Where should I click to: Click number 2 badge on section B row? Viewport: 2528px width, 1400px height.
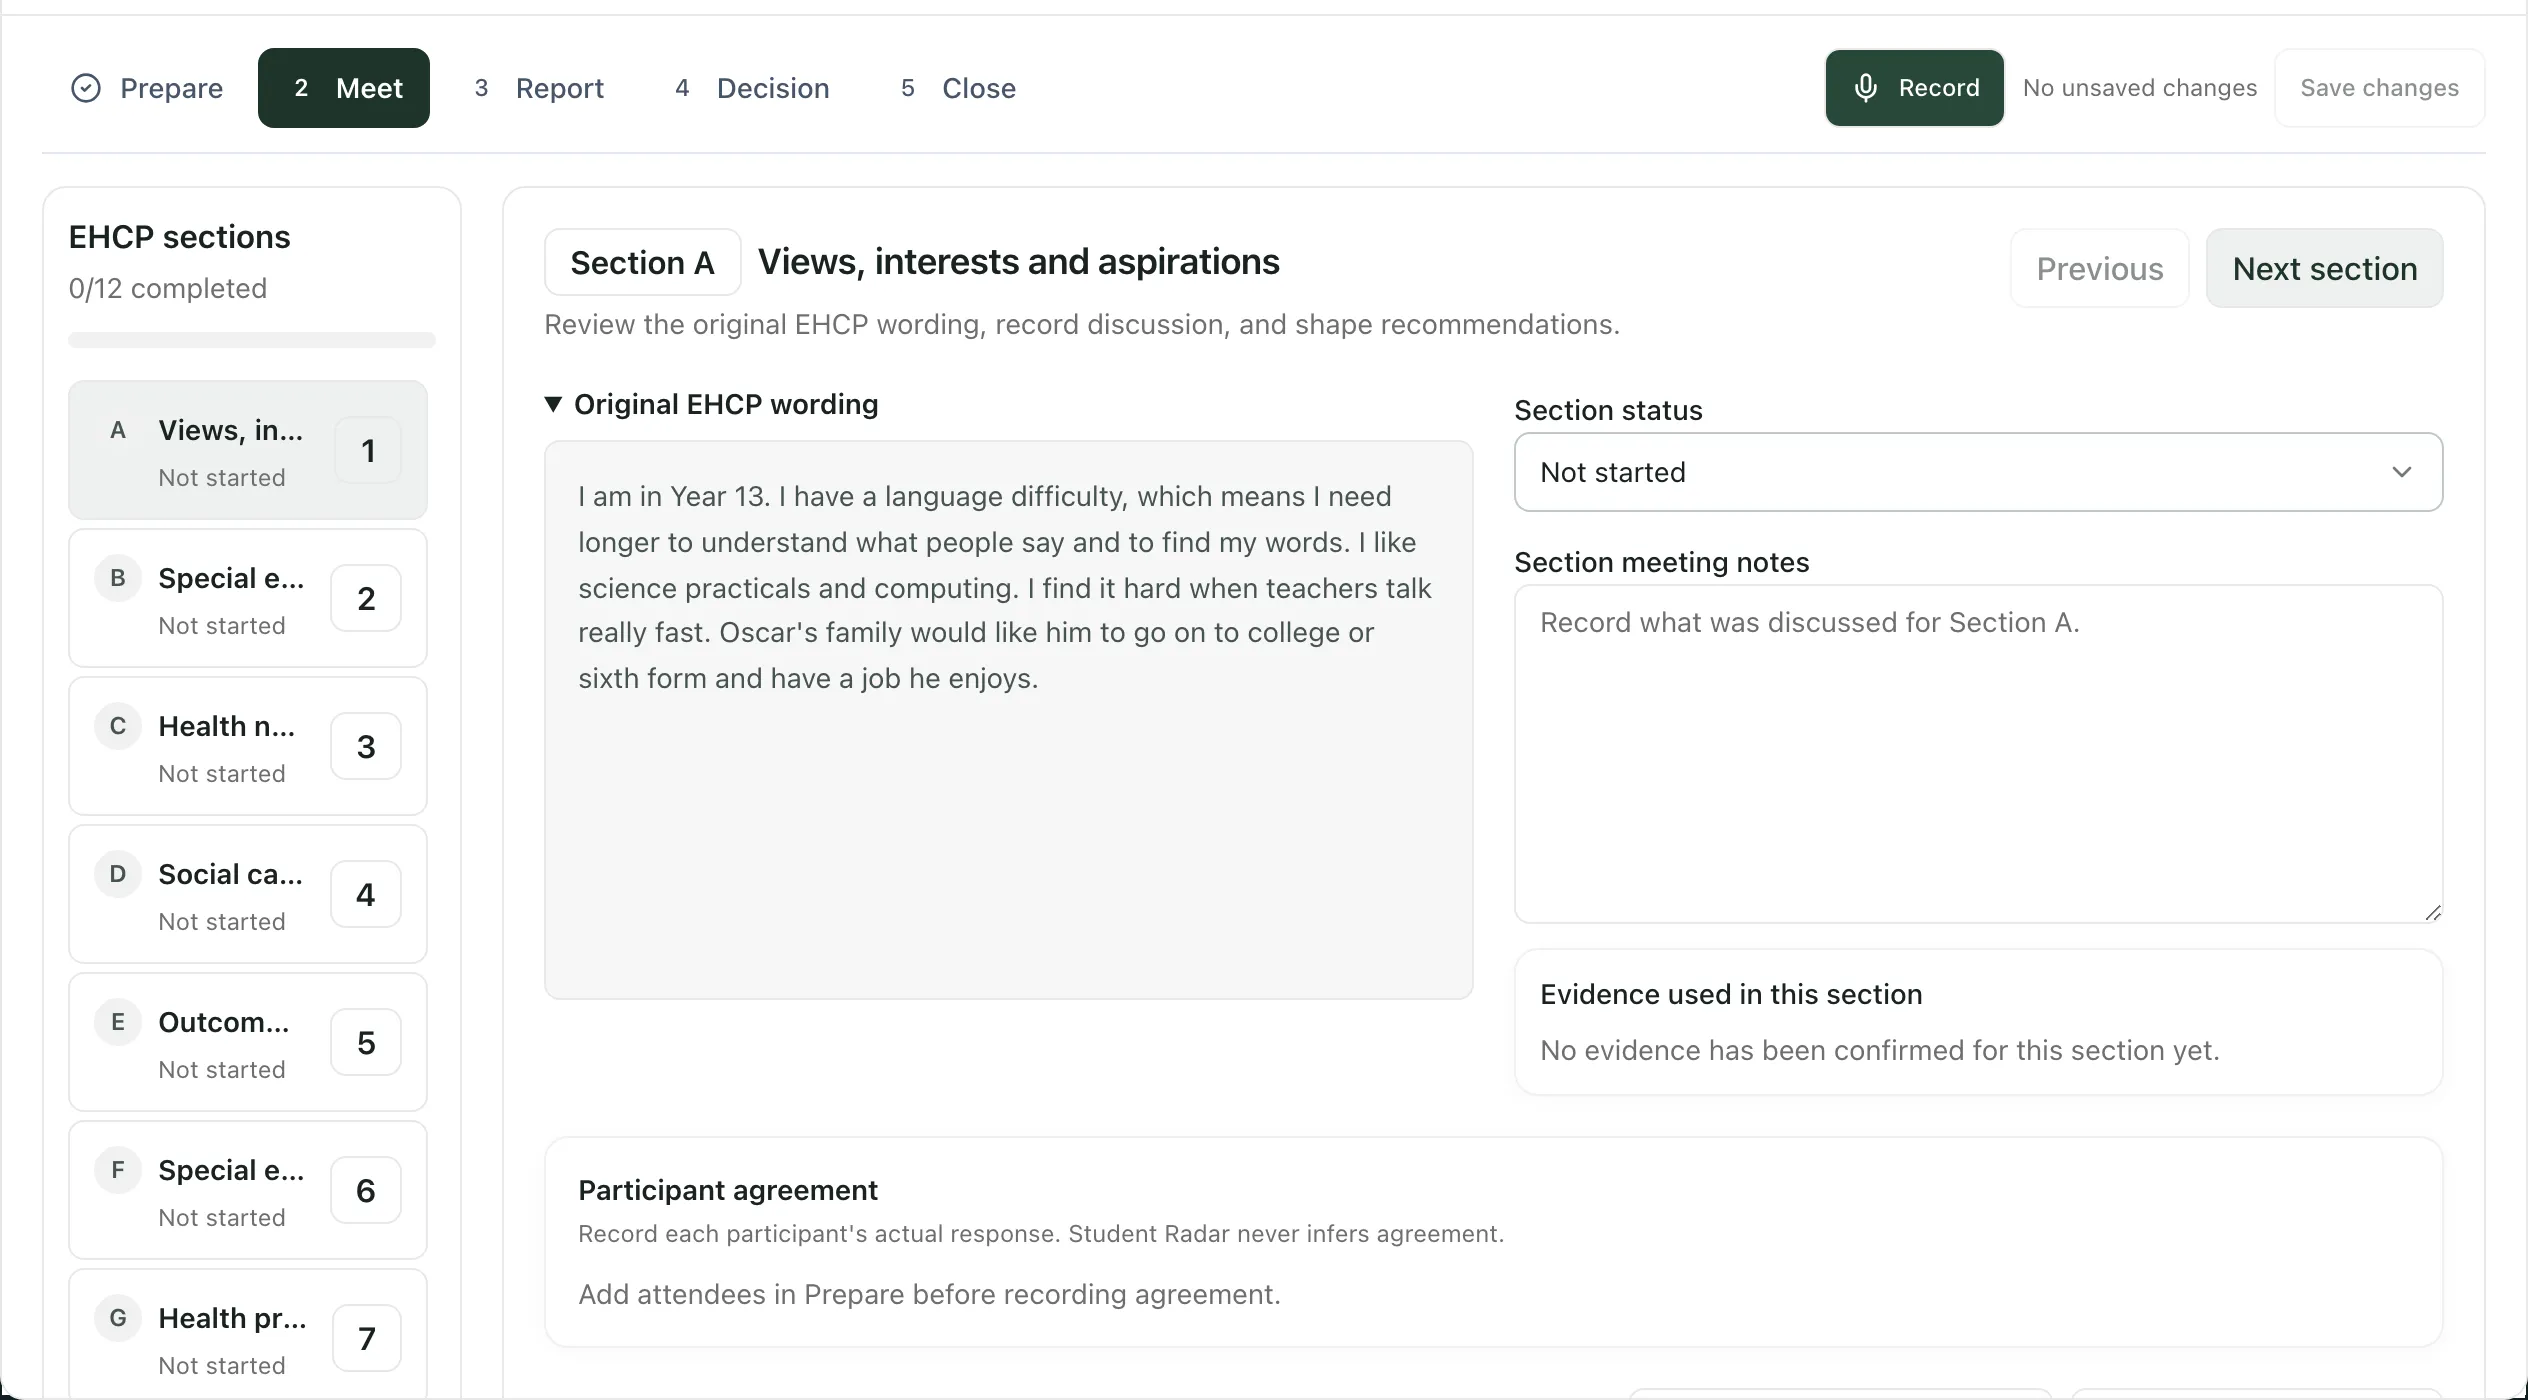(x=366, y=598)
